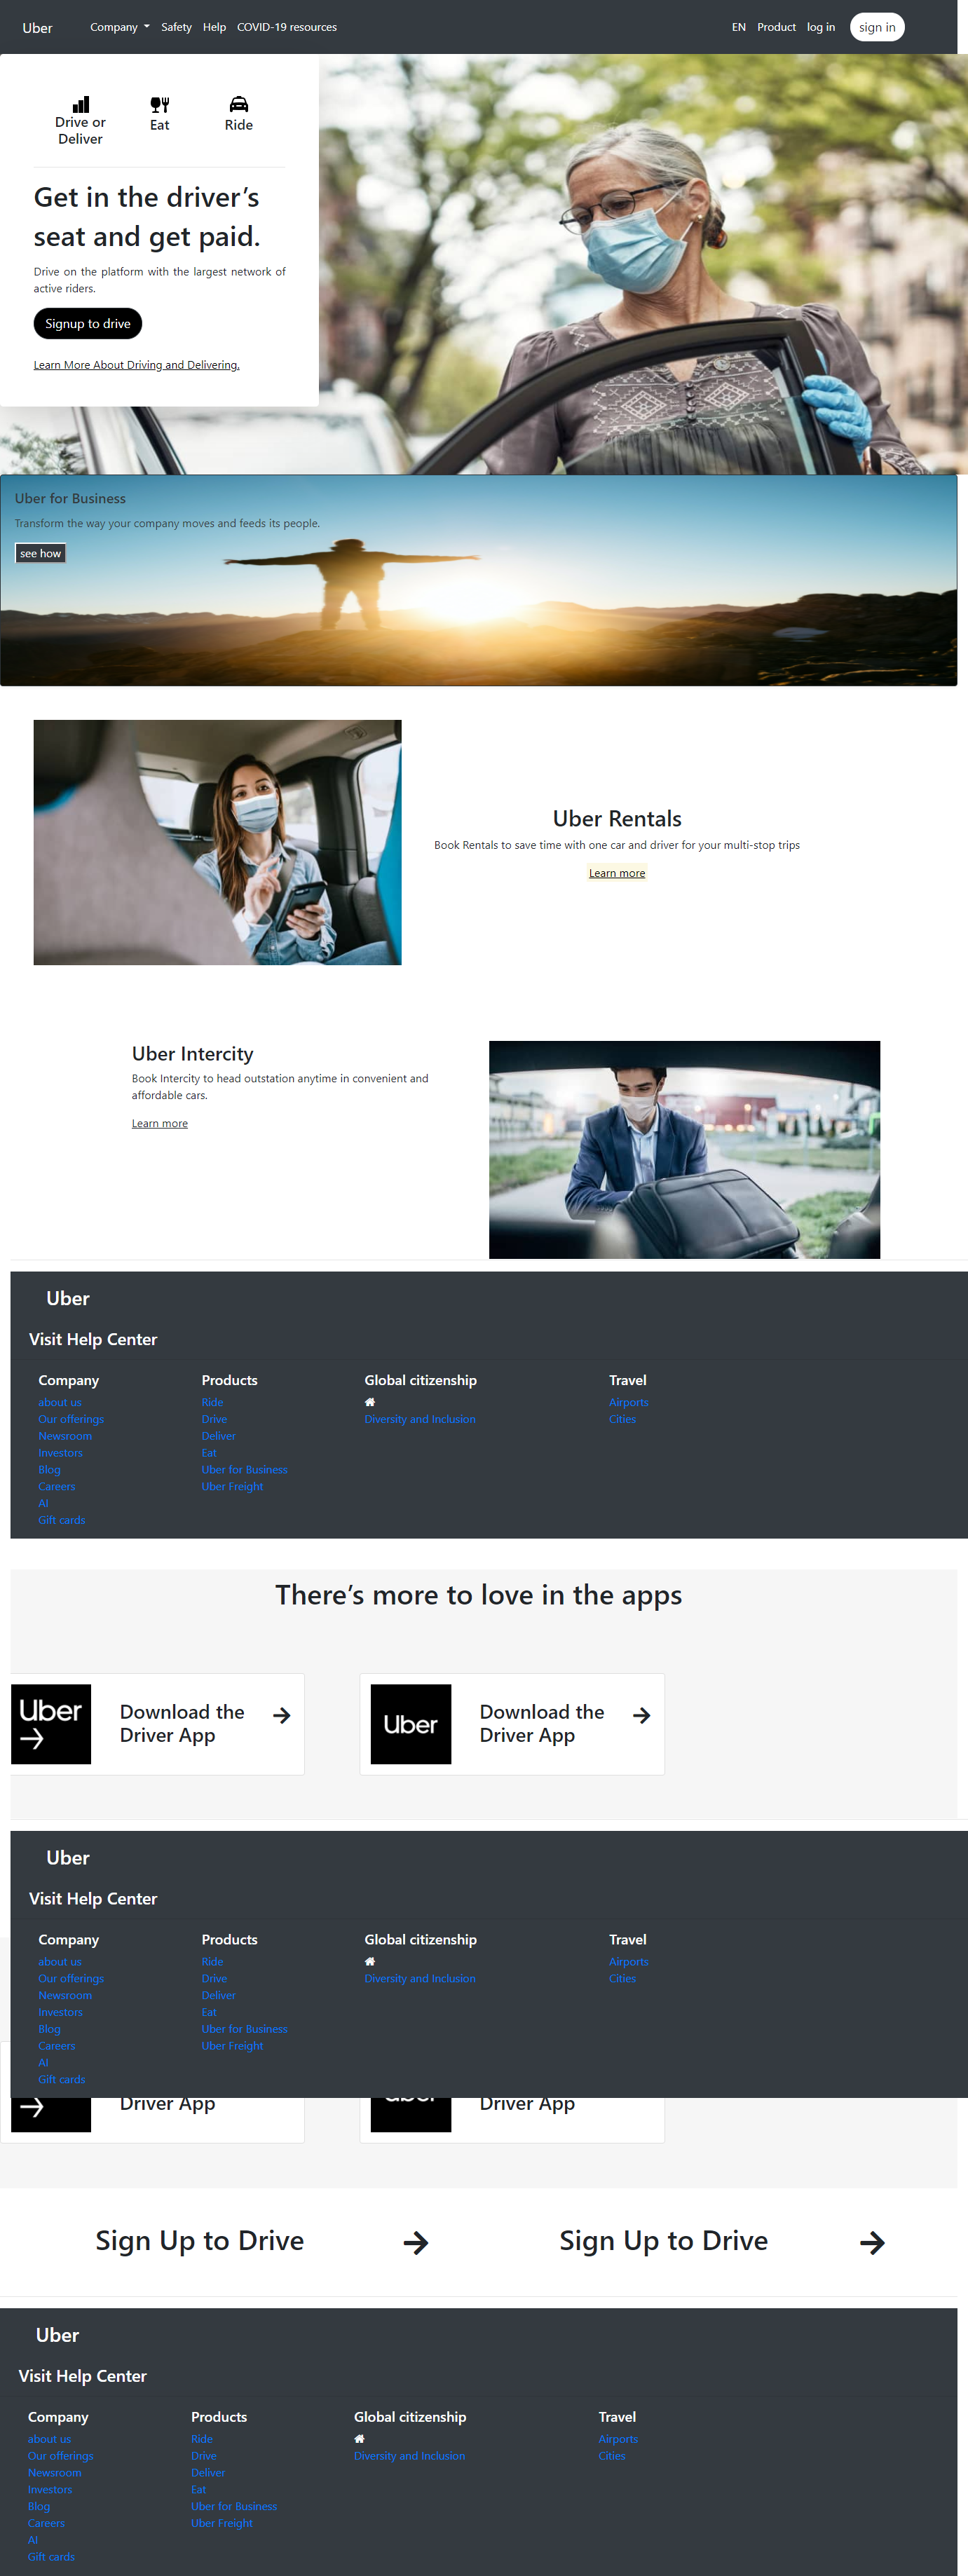Viewport: 968px width, 2576px height.
Task: Click the arrow beside the first Download the Driver App
Action: [x=282, y=1715]
